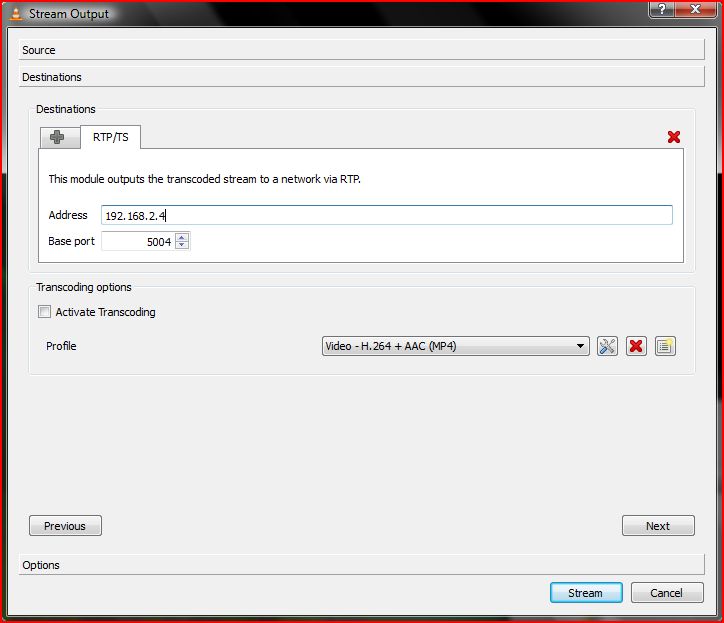The width and height of the screenshot is (724, 623).
Task: Enable the Activate Transcoding checkbox
Action: (44, 312)
